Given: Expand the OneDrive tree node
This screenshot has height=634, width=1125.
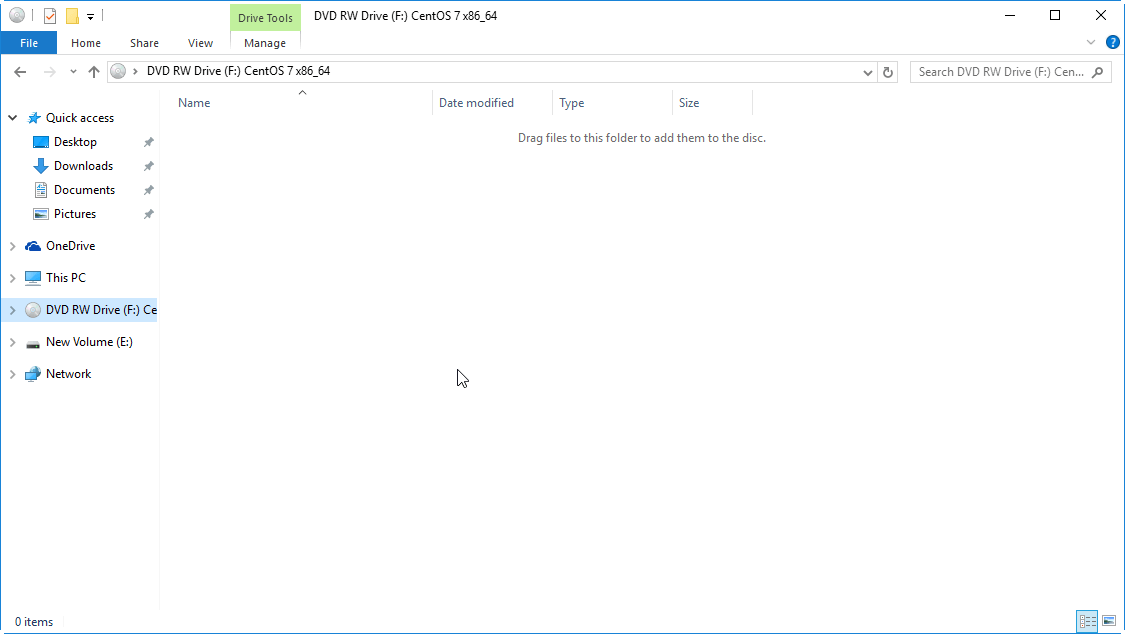Looking at the screenshot, I should pyautogui.click(x=13, y=246).
